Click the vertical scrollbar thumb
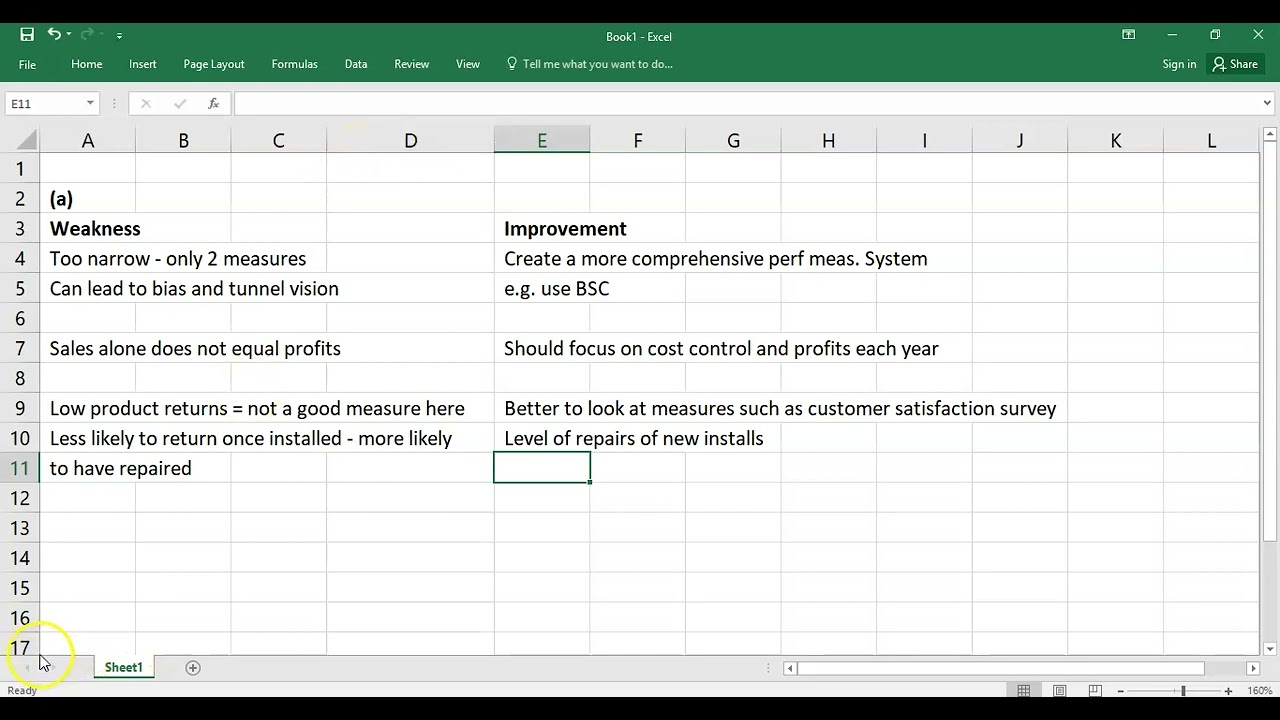The width and height of the screenshot is (1280, 720). click(x=1270, y=342)
